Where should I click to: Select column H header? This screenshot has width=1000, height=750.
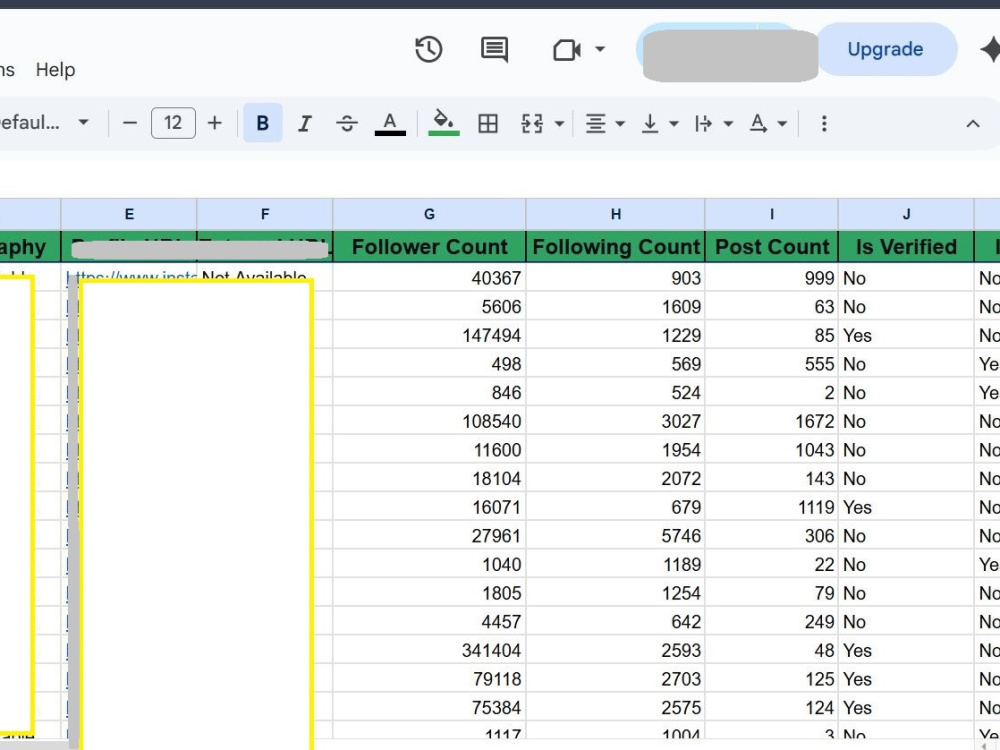[615, 214]
